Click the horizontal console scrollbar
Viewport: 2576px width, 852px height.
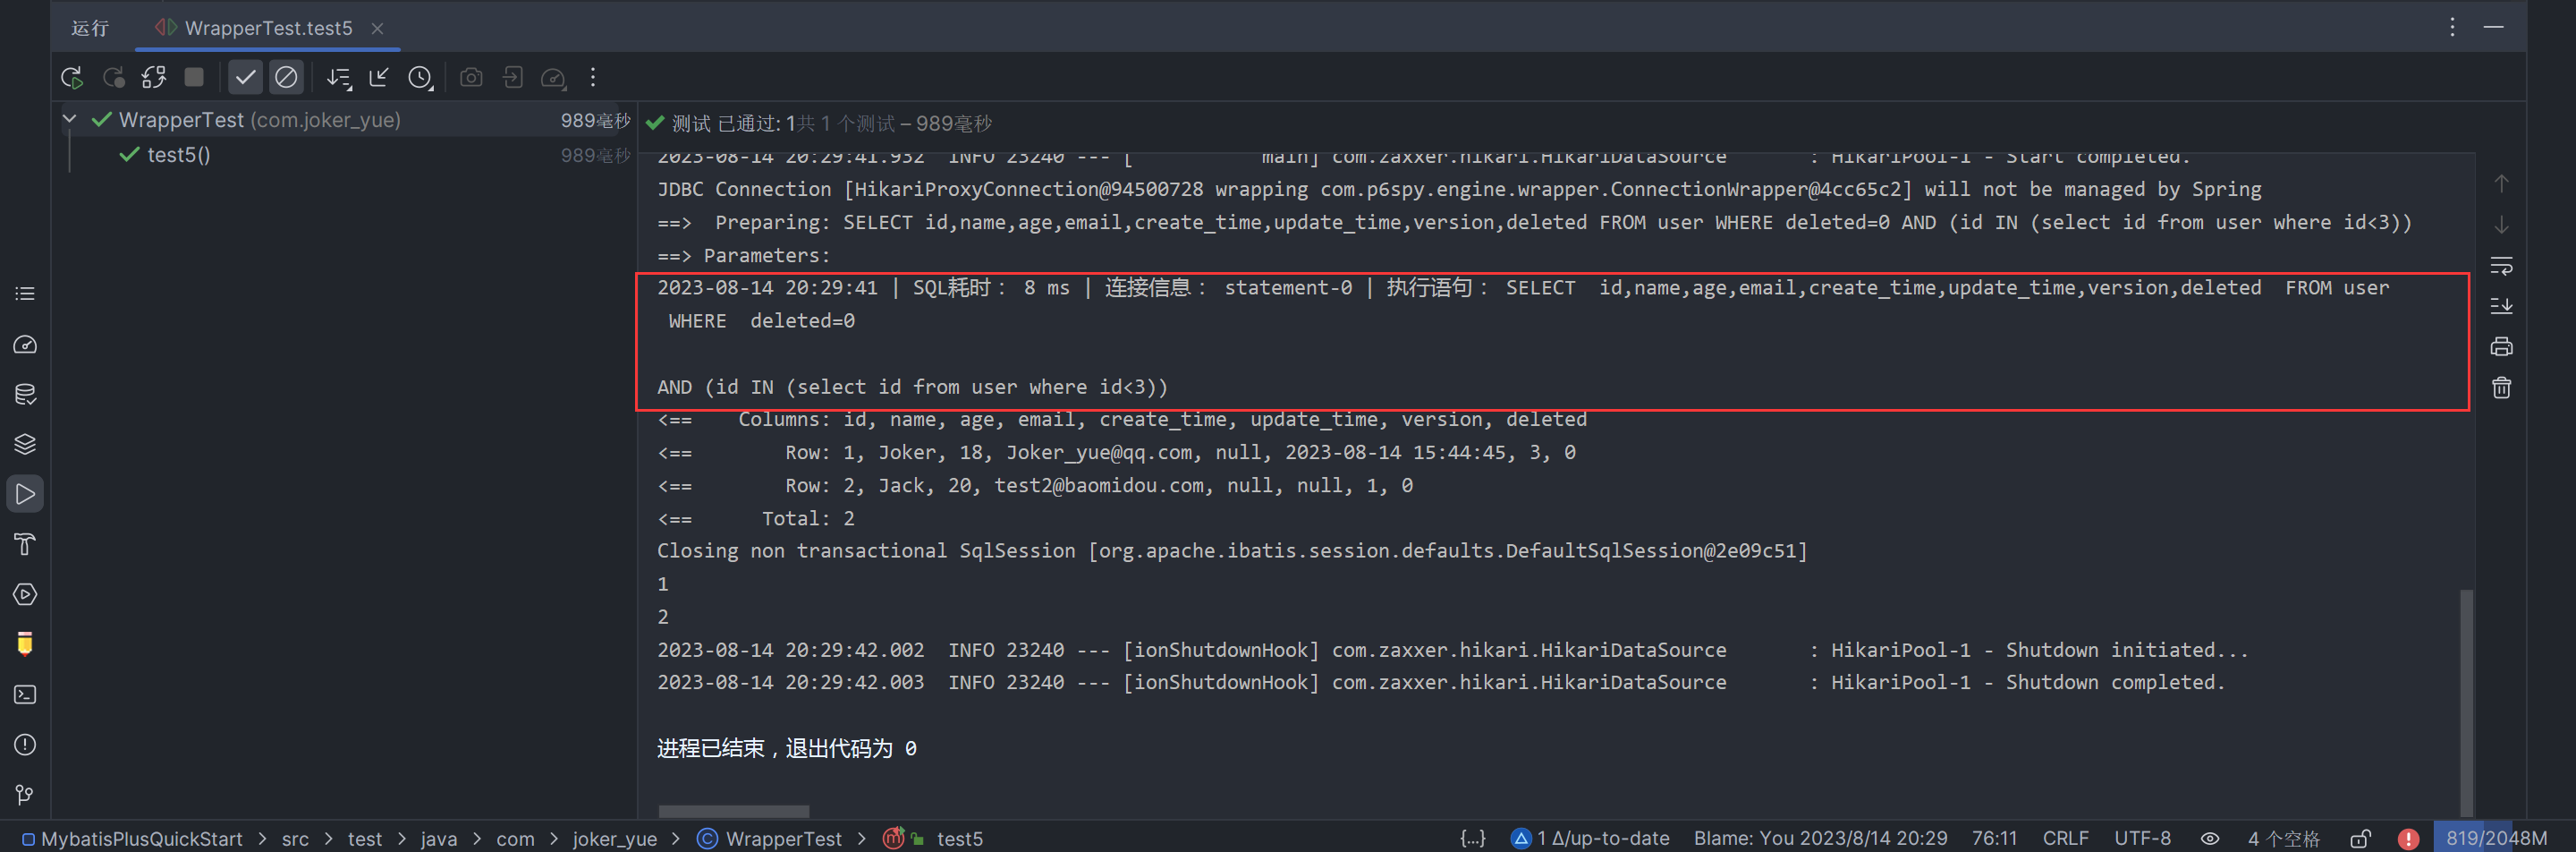tap(733, 811)
